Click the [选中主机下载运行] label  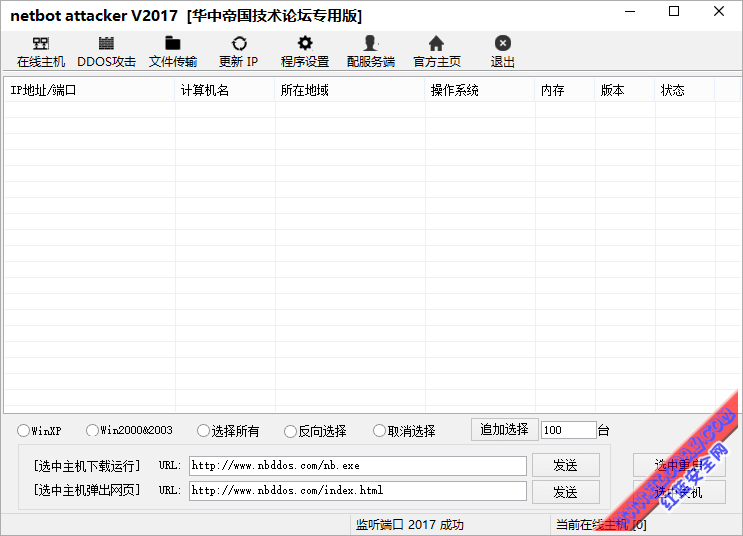(x=87, y=466)
